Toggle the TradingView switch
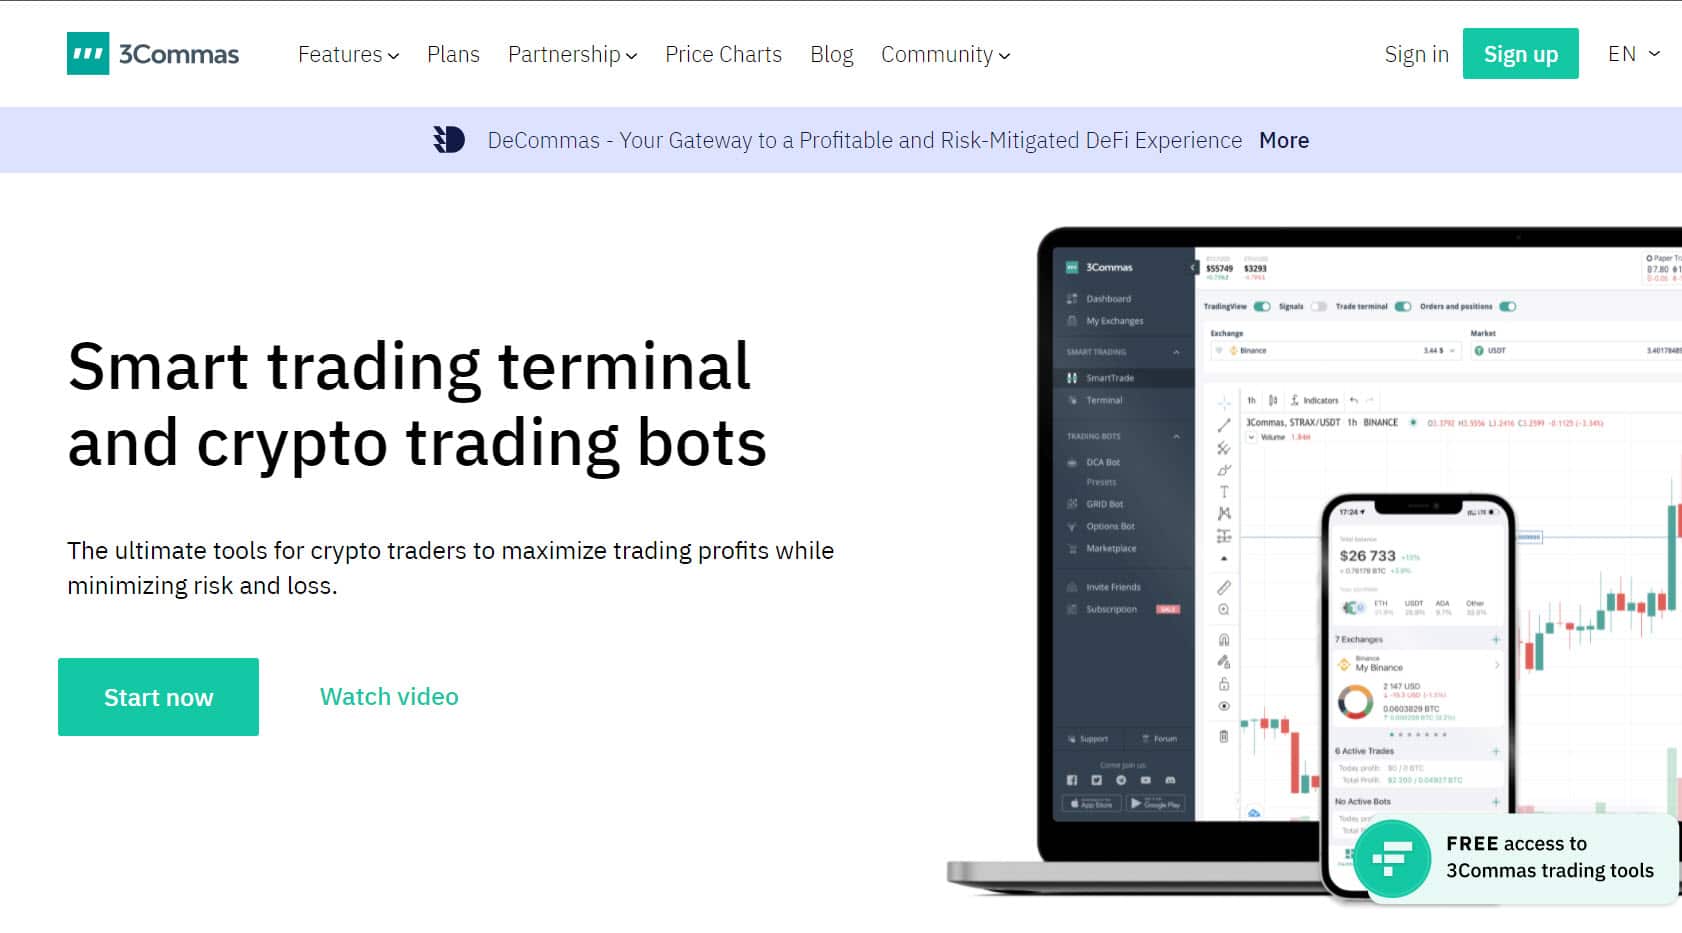The width and height of the screenshot is (1682, 933). [1262, 307]
